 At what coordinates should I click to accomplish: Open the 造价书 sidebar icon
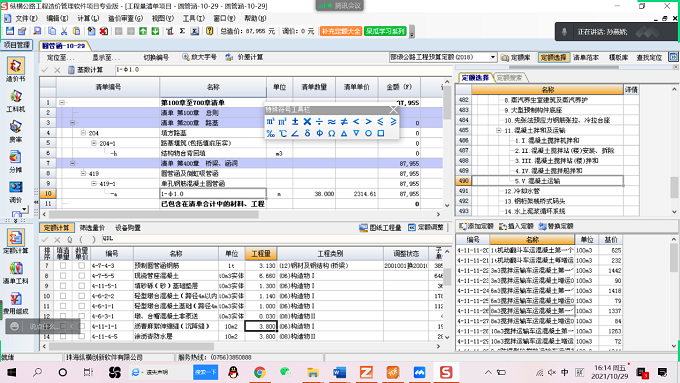pyautogui.click(x=16, y=69)
